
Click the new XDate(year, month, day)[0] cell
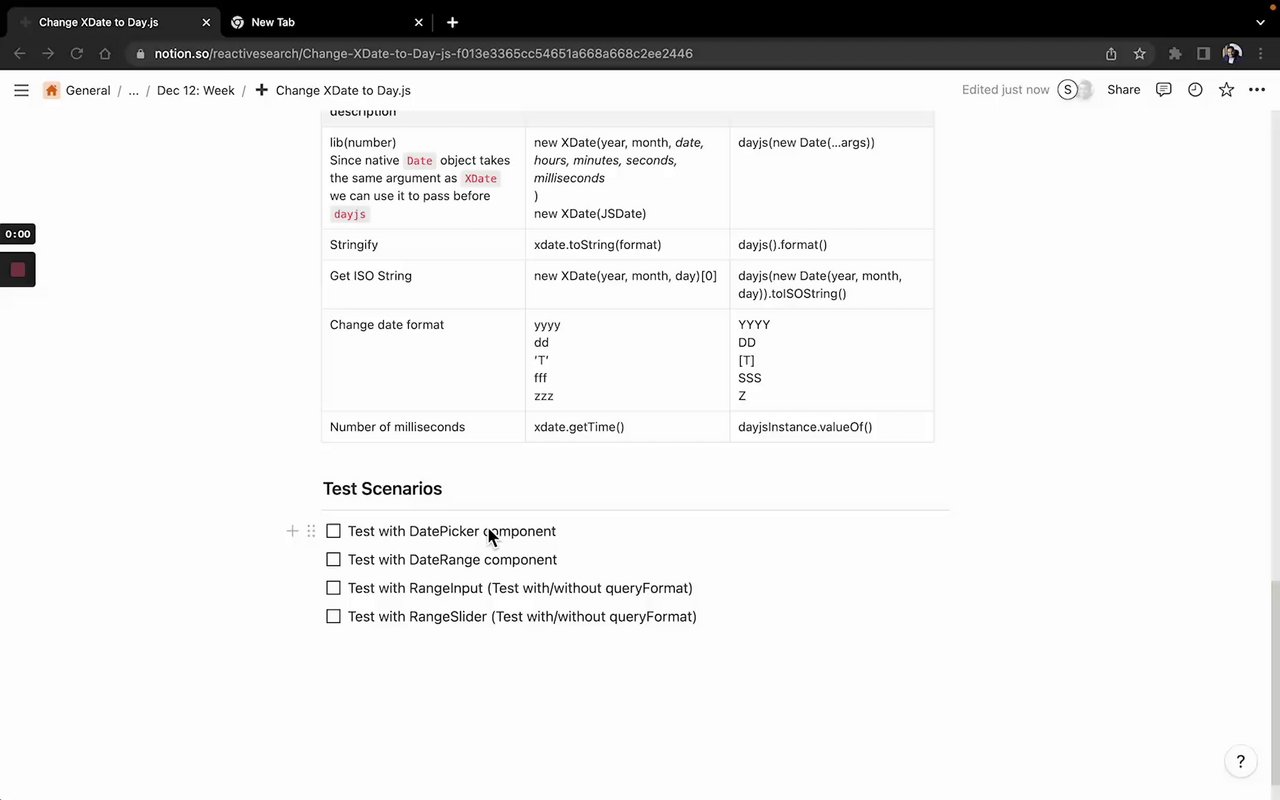627,285
